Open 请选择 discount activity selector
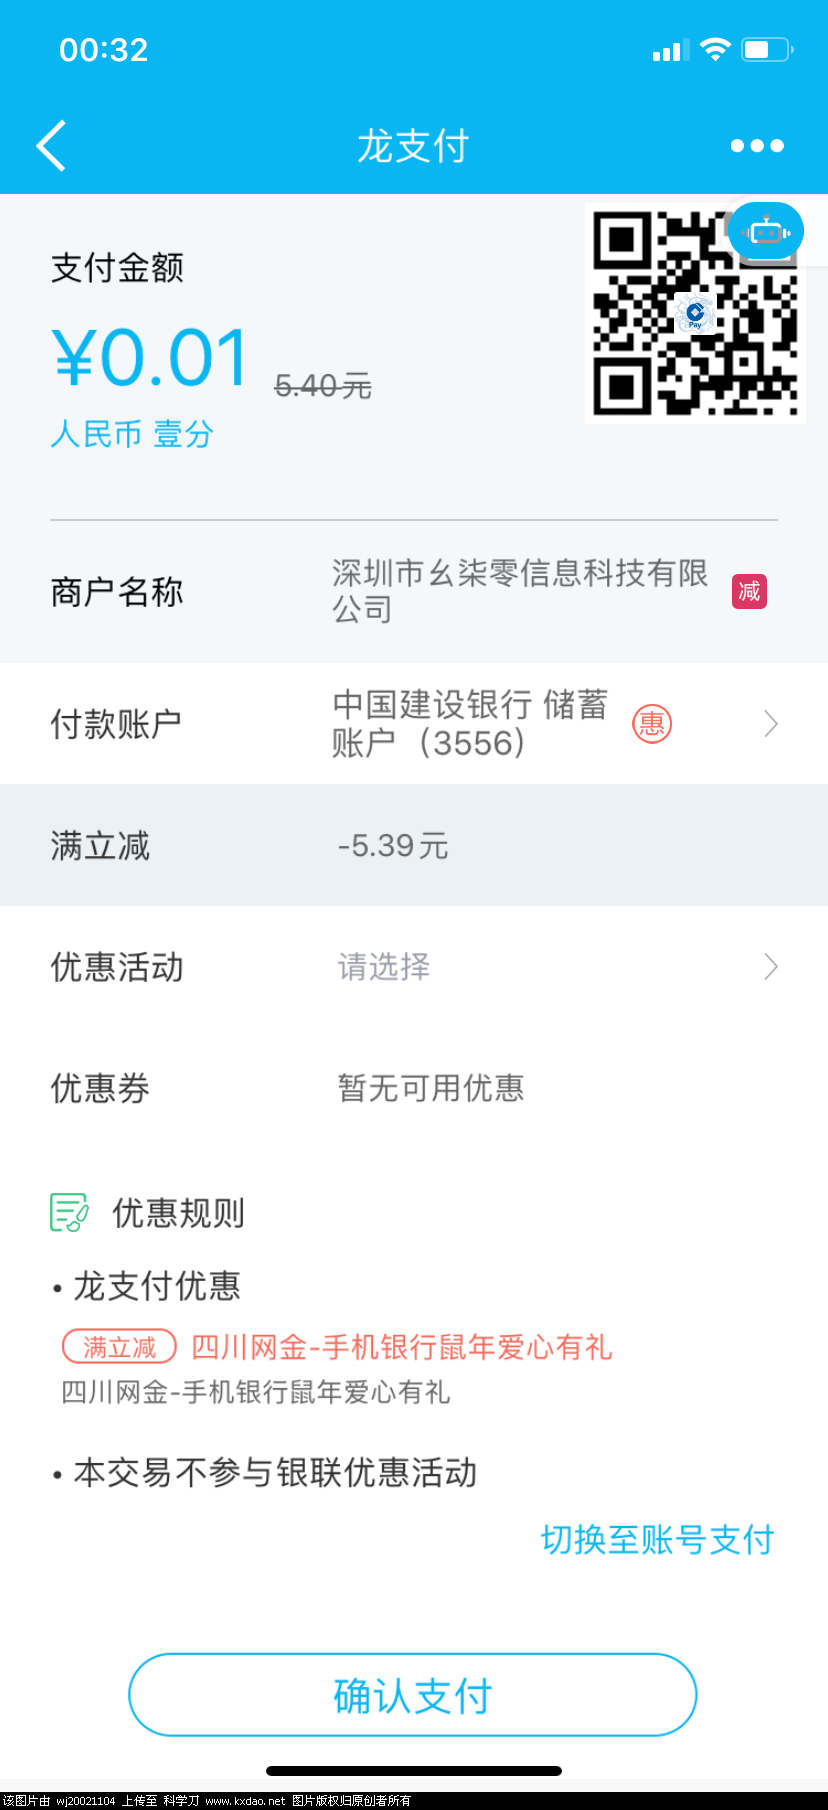 (x=384, y=967)
